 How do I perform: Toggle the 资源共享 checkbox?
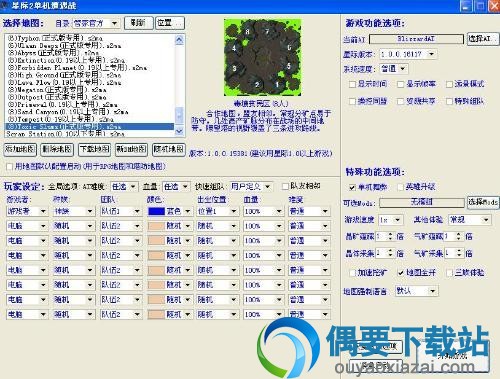tap(401, 101)
